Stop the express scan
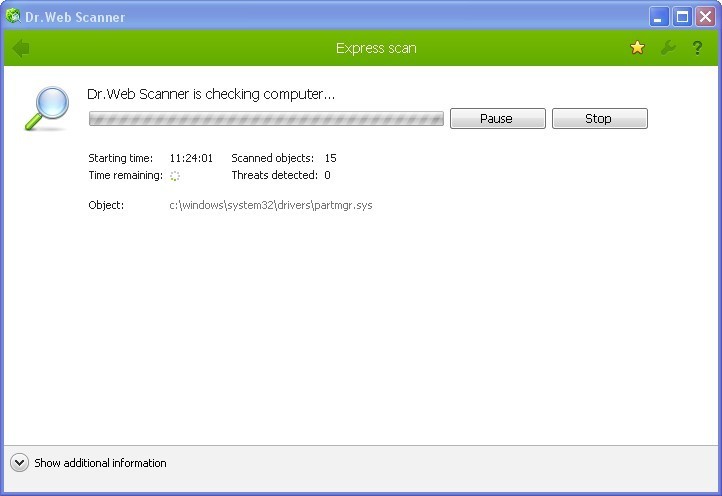Screen dimensions: 722x496 click(x=599, y=119)
